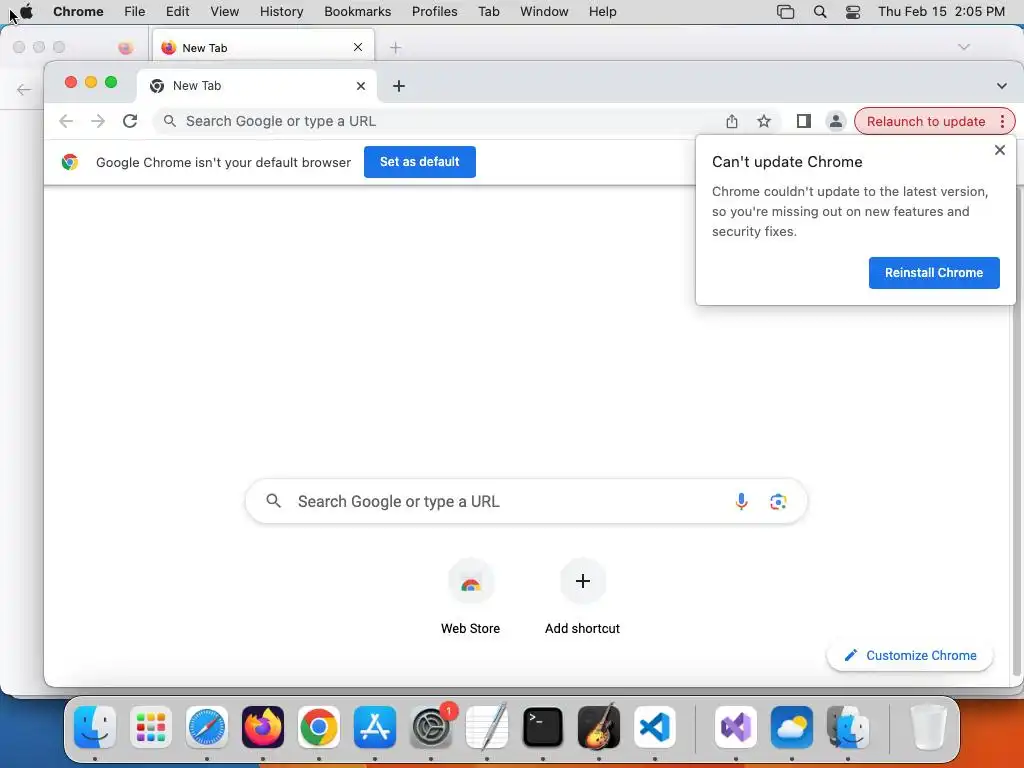The height and width of the screenshot is (768, 1024).
Task: Open the File menu
Action: [135, 12]
